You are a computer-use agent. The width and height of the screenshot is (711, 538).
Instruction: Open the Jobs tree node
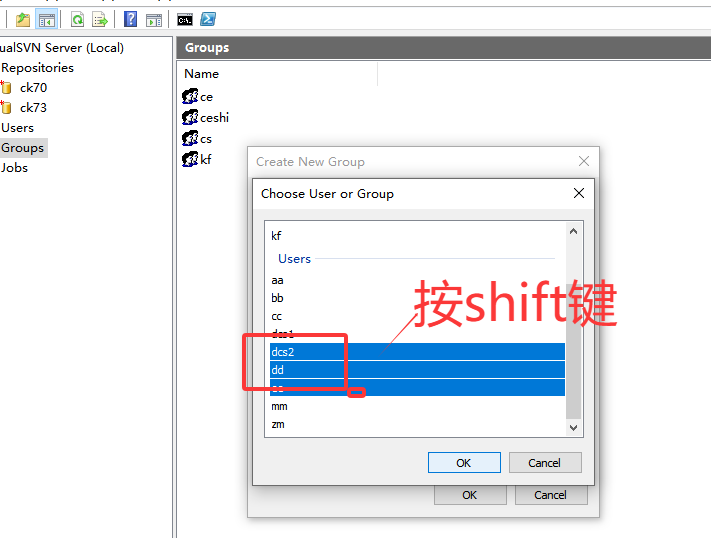(14, 168)
